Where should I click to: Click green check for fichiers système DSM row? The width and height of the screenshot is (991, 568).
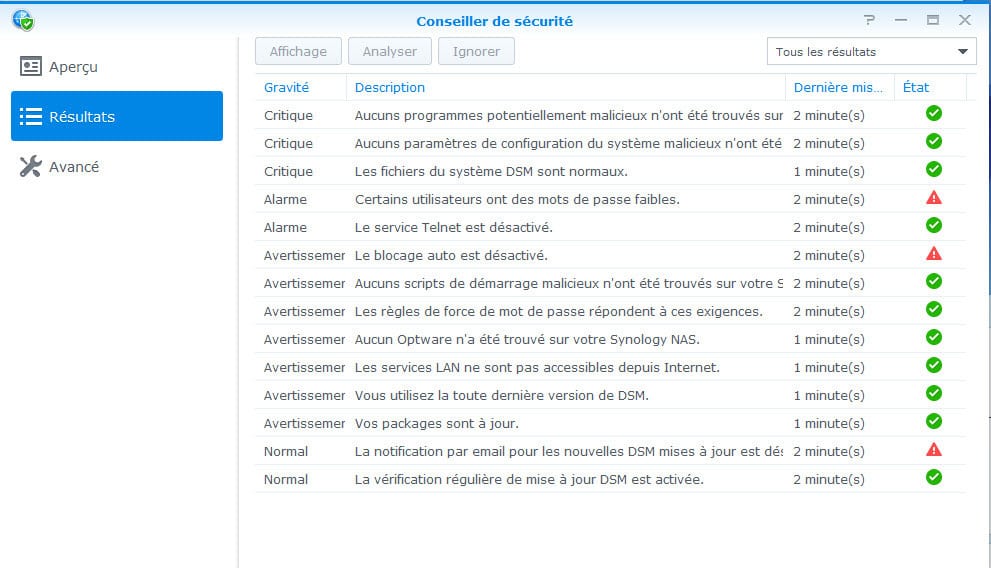pyautogui.click(x=933, y=169)
